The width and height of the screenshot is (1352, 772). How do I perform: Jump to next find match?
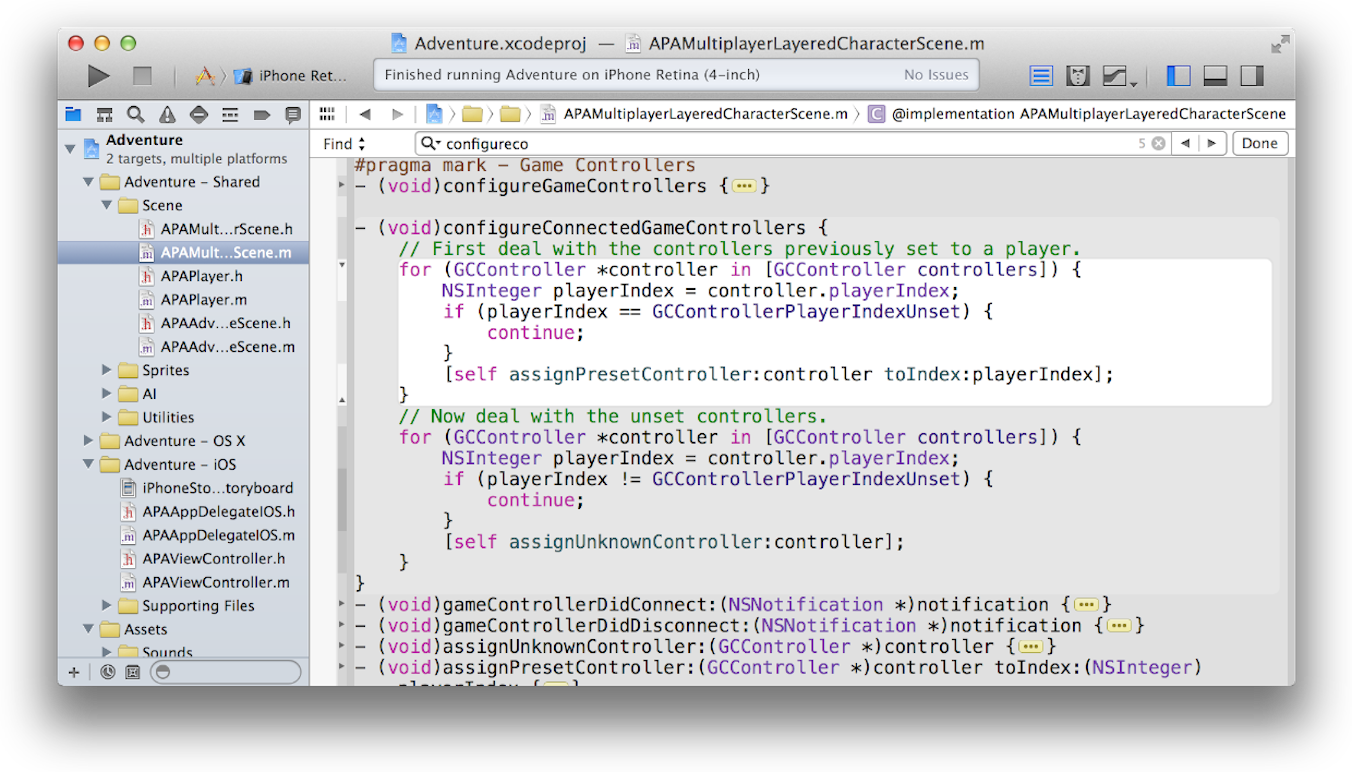pos(1212,144)
